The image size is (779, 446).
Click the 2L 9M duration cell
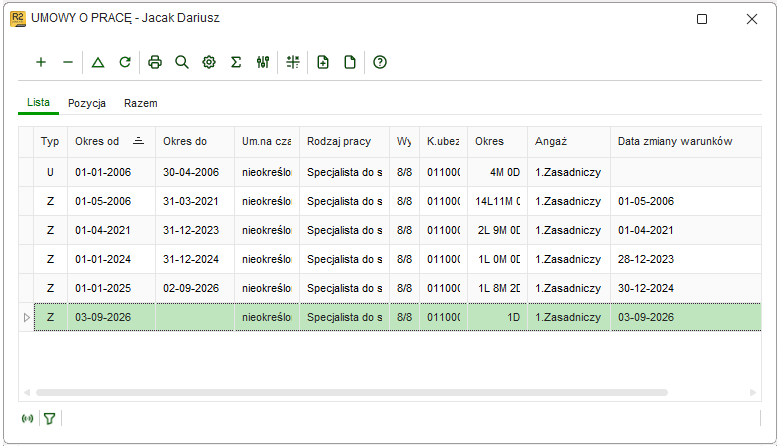tap(497, 230)
